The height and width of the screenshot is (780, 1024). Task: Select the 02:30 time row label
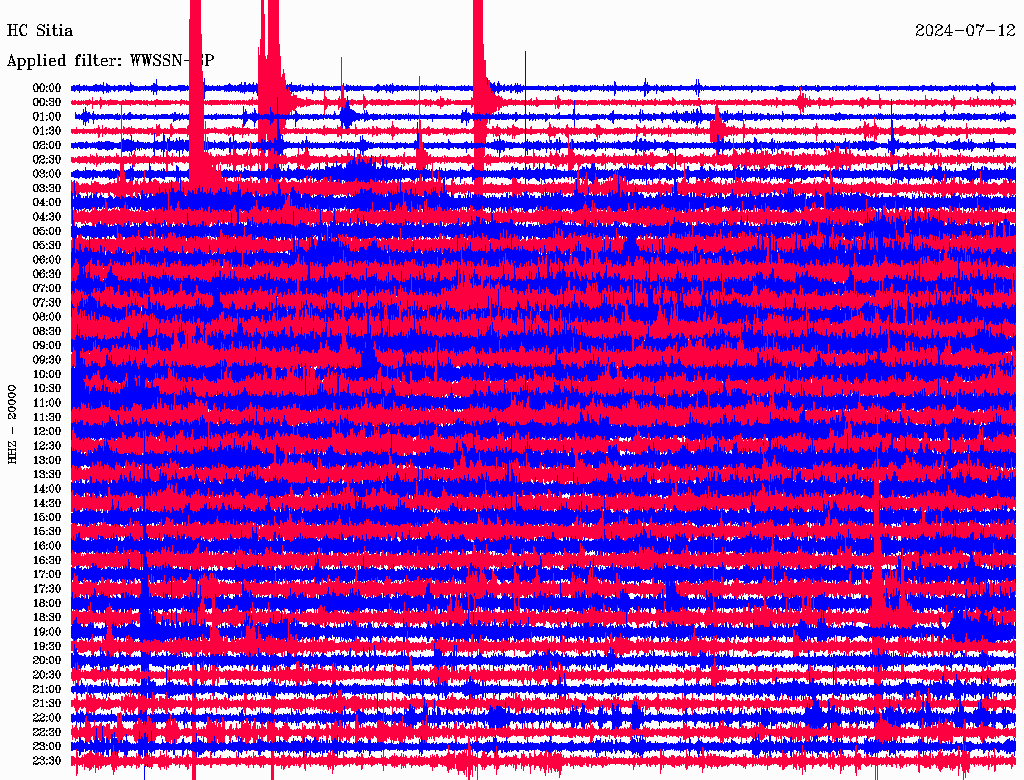pos(47,159)
